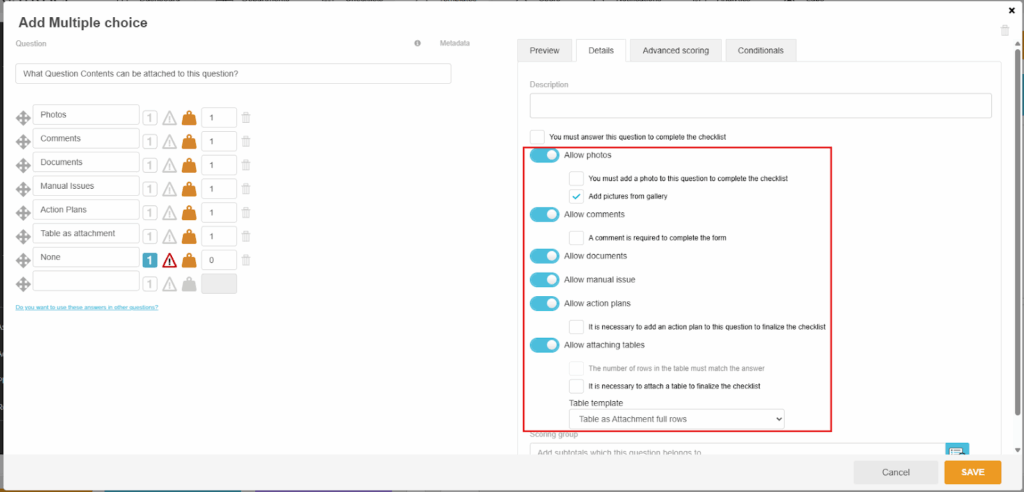Switch to the Advanced scoring tab
Screen dimensions: 1024x492
pyautogui.click(x=675, y=51)
